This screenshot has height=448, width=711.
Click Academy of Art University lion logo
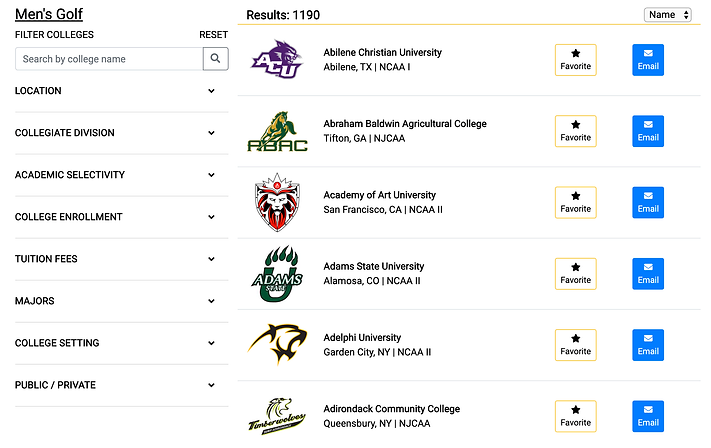(x=276, y=202)
